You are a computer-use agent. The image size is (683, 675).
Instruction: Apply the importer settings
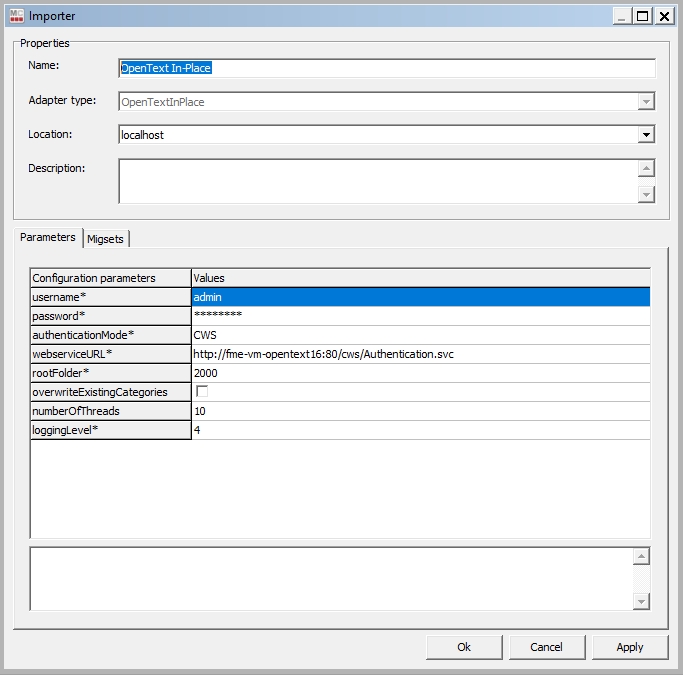click(630, 647)
